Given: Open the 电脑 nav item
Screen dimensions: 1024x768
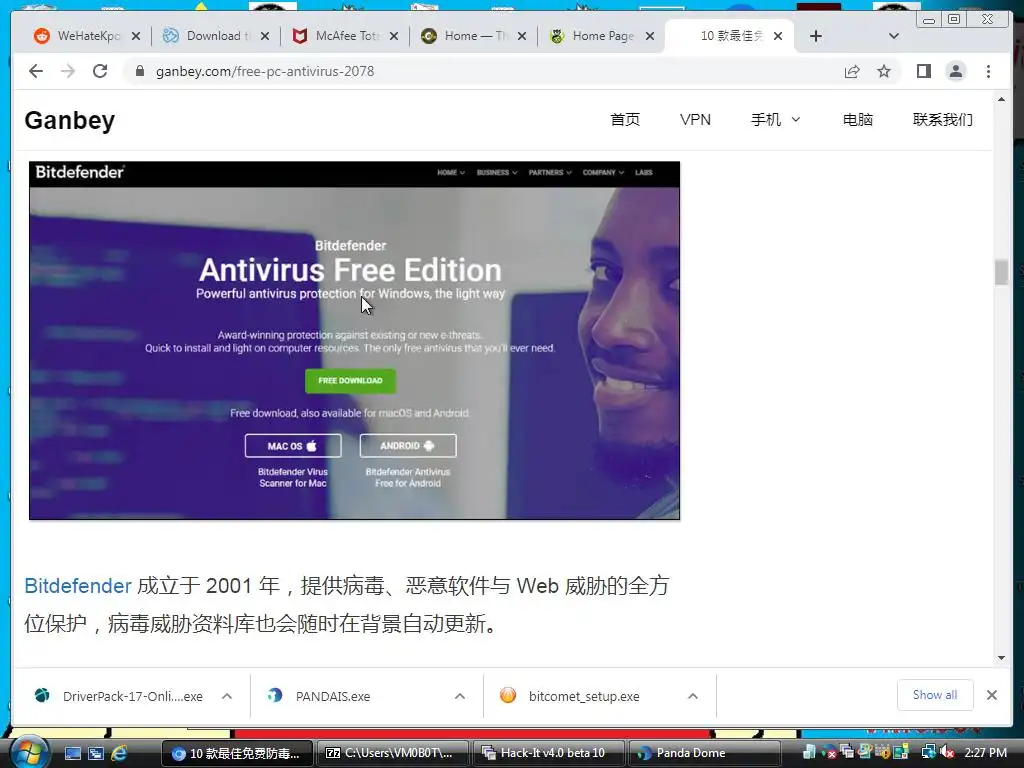Looking at the screenshot, I should click(857, 120).
